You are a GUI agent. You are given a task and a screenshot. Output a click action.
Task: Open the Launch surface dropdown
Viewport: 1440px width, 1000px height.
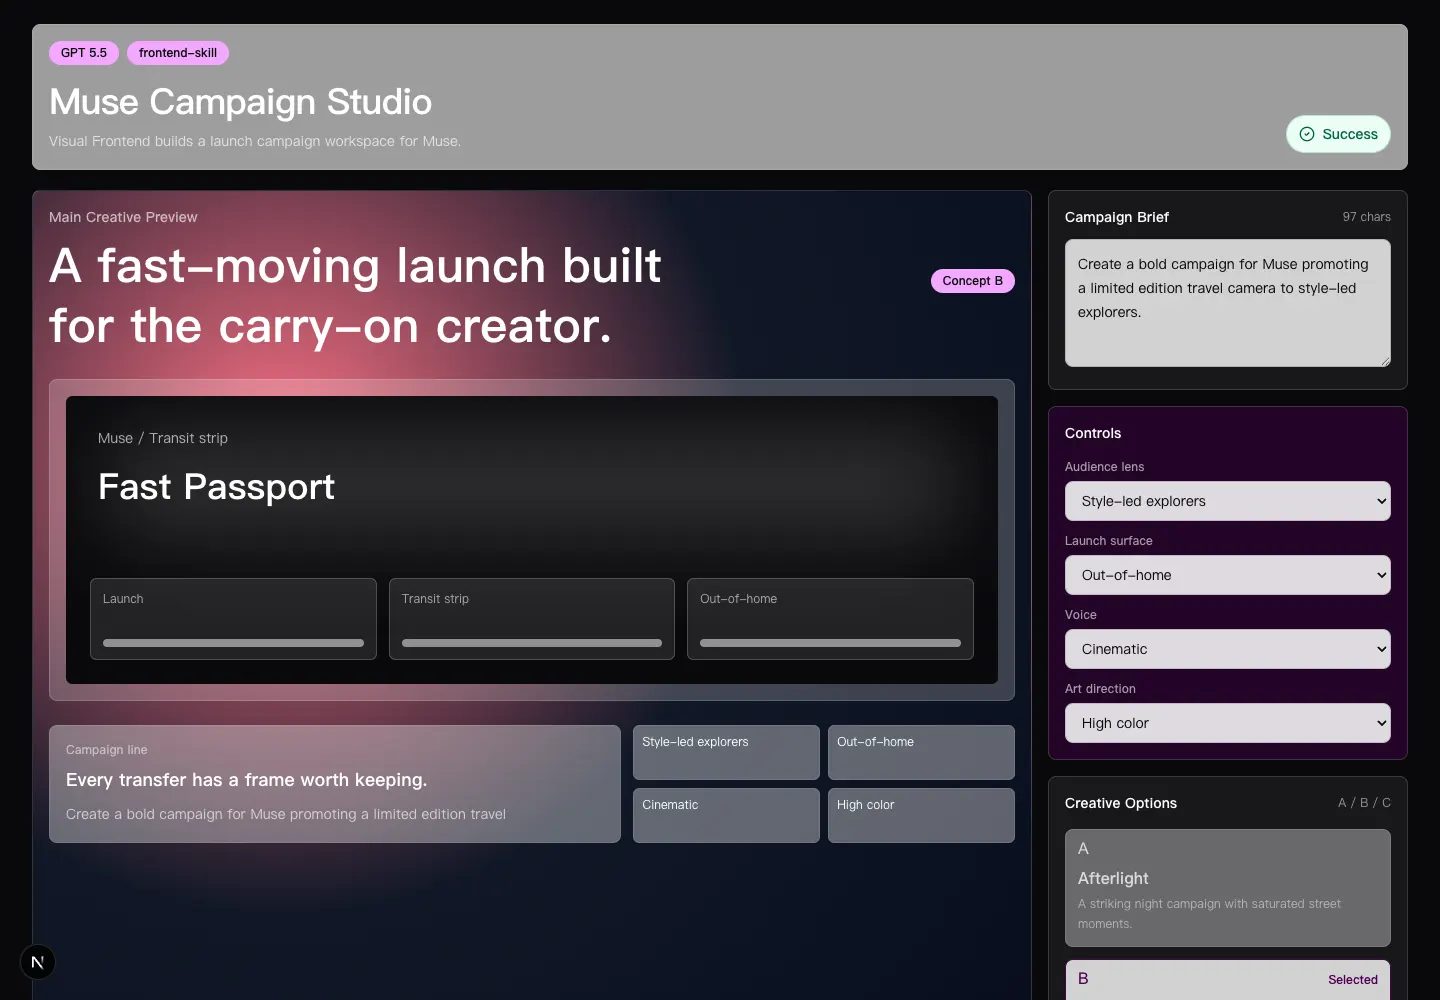pyautogui.click(x=1228, y=575)
